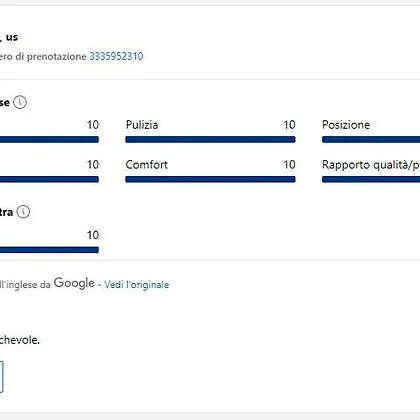Click the "us" country text
Image resolution: width=420 pixels, height=420 pixels.
[12, 37]
